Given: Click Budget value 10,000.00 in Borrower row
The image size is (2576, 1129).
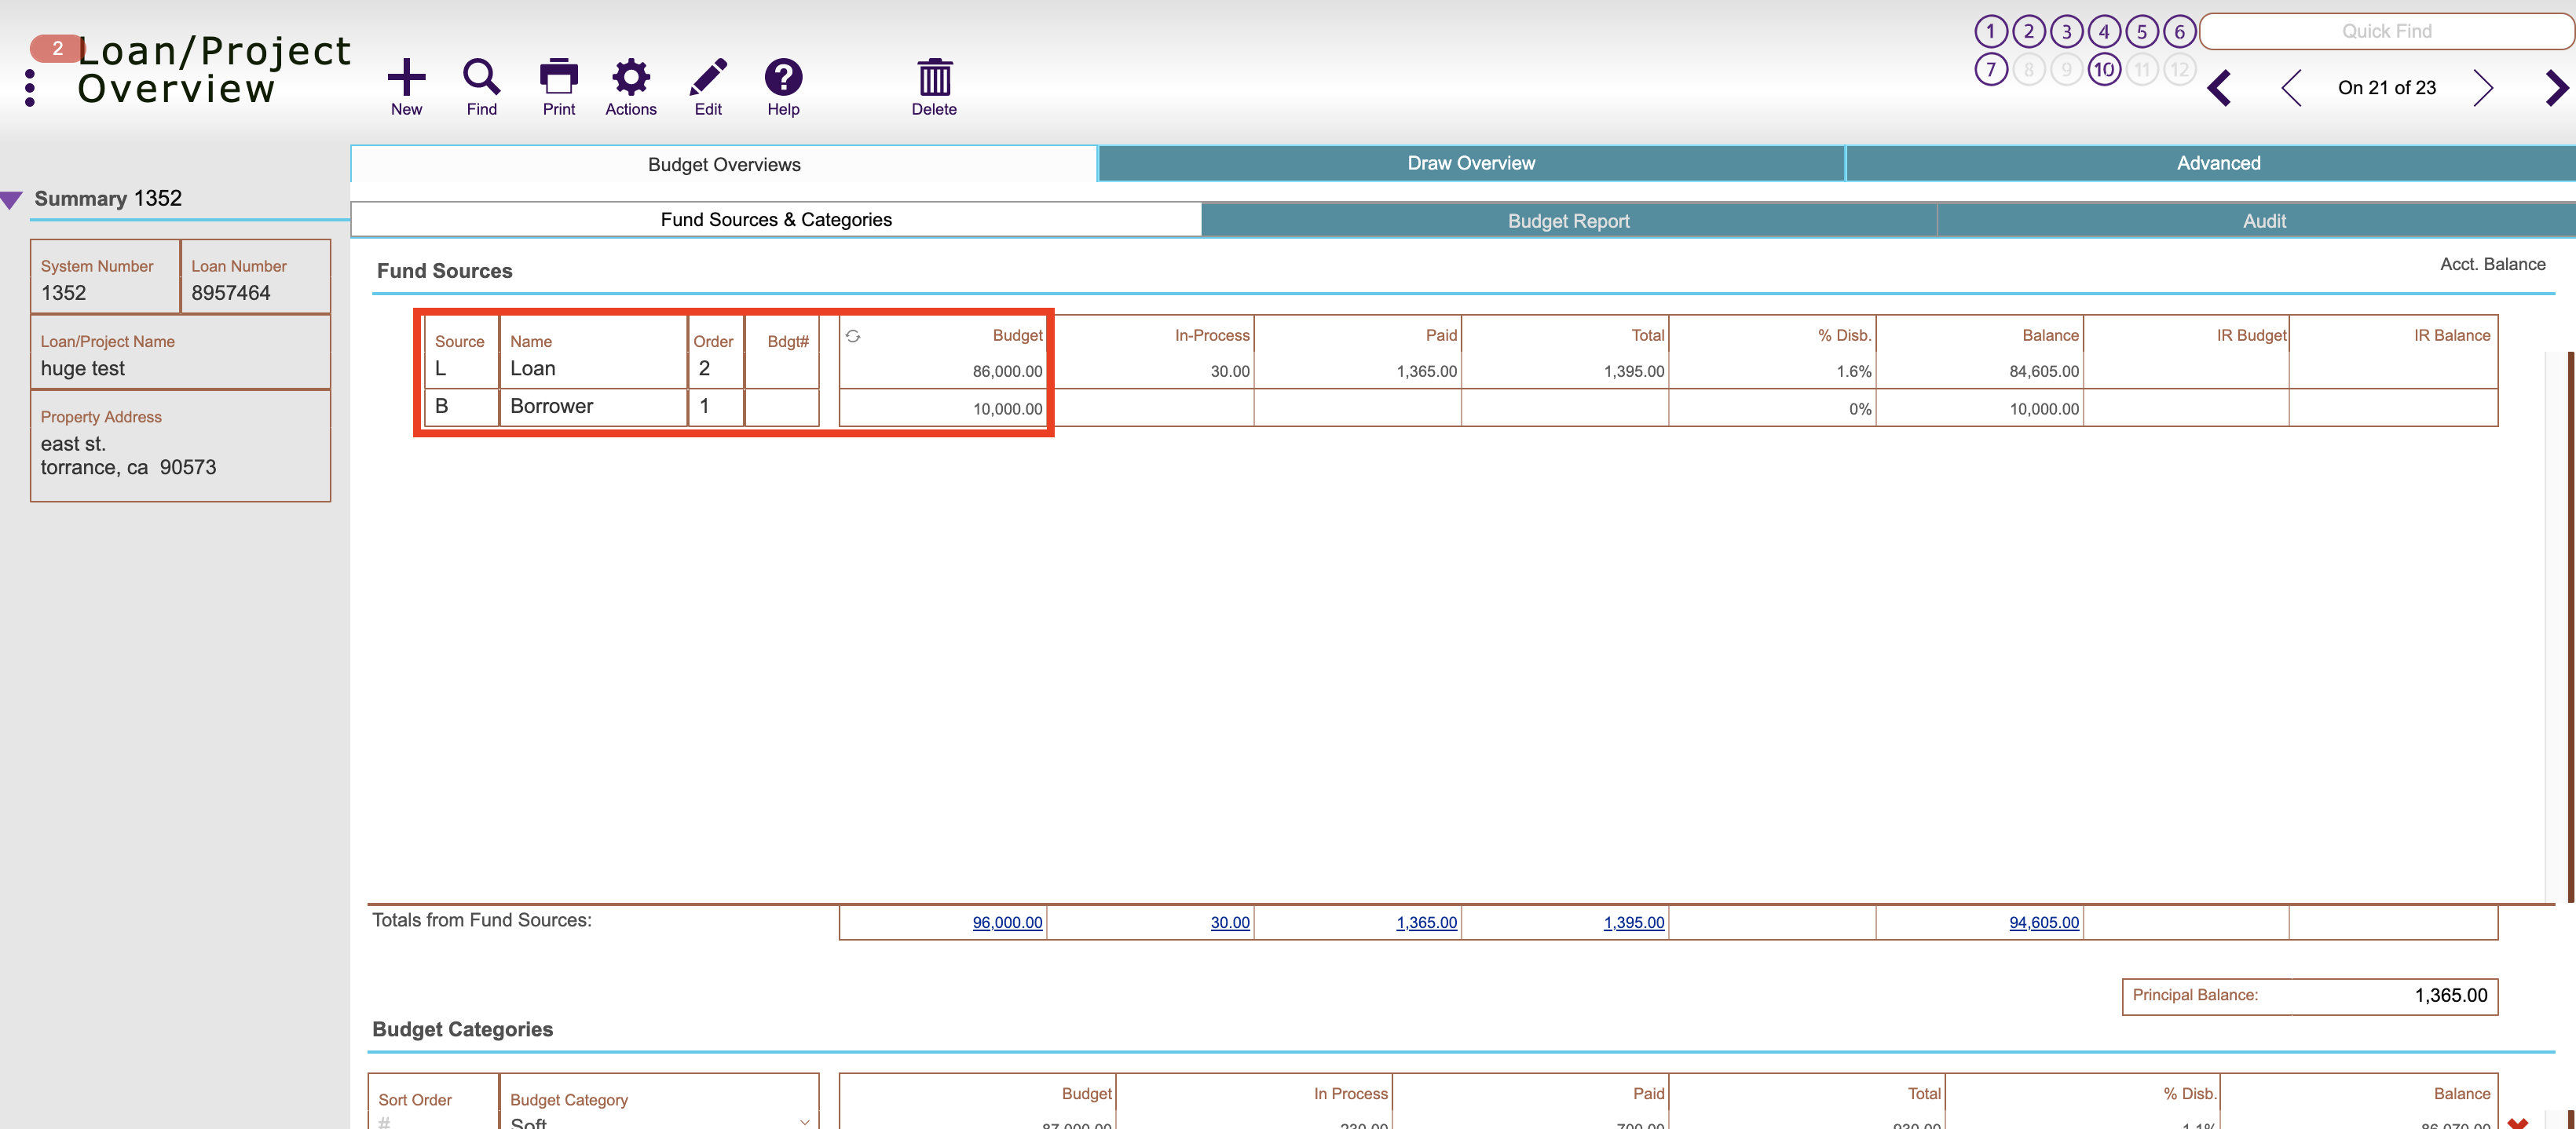Looking at the screenshot, I should [1007, 409].
